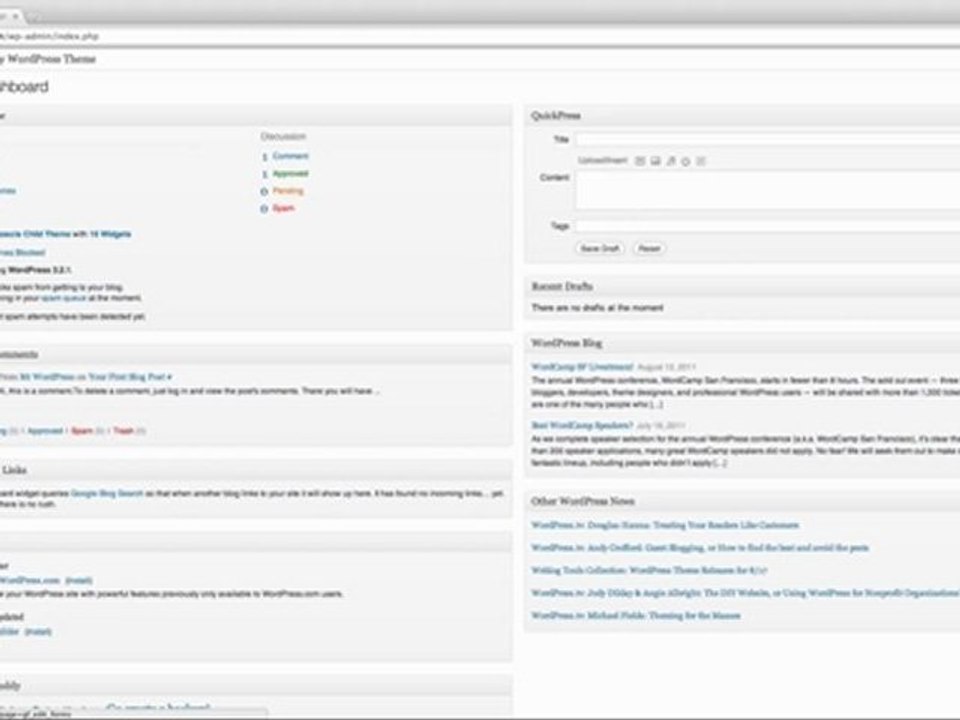Click the WordPress.com plugin link
This screenshot has width=960, height=720.
(x=30, y=580)
